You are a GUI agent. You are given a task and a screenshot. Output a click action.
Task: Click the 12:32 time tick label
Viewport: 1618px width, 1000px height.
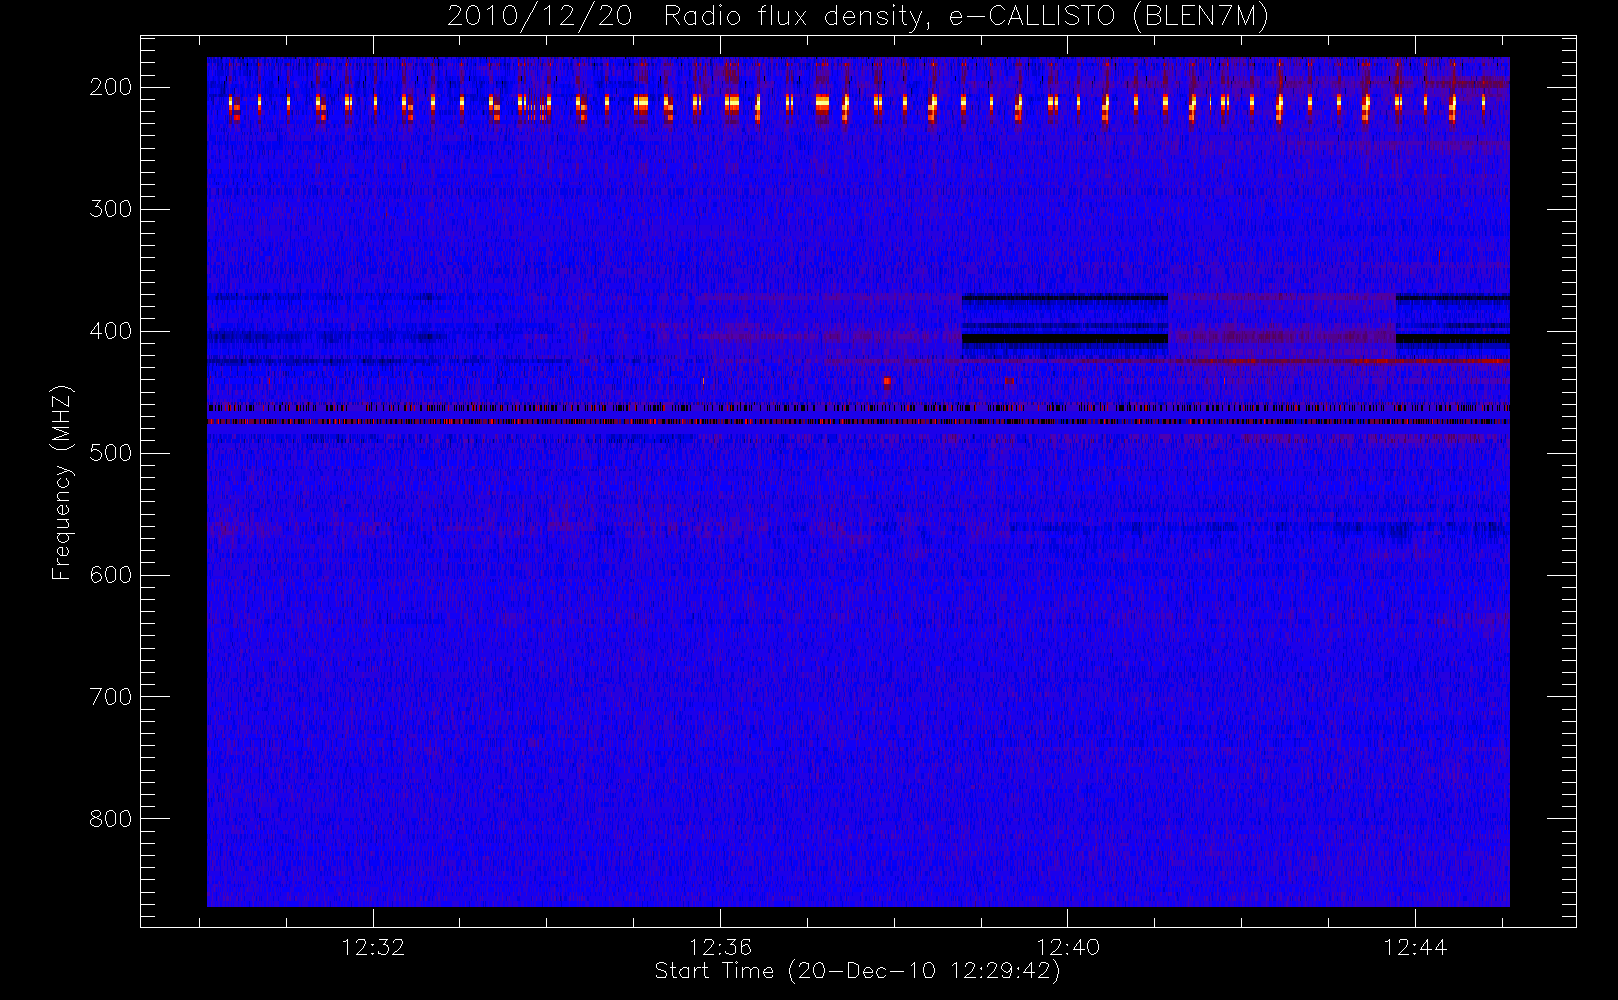click(373, 947)
